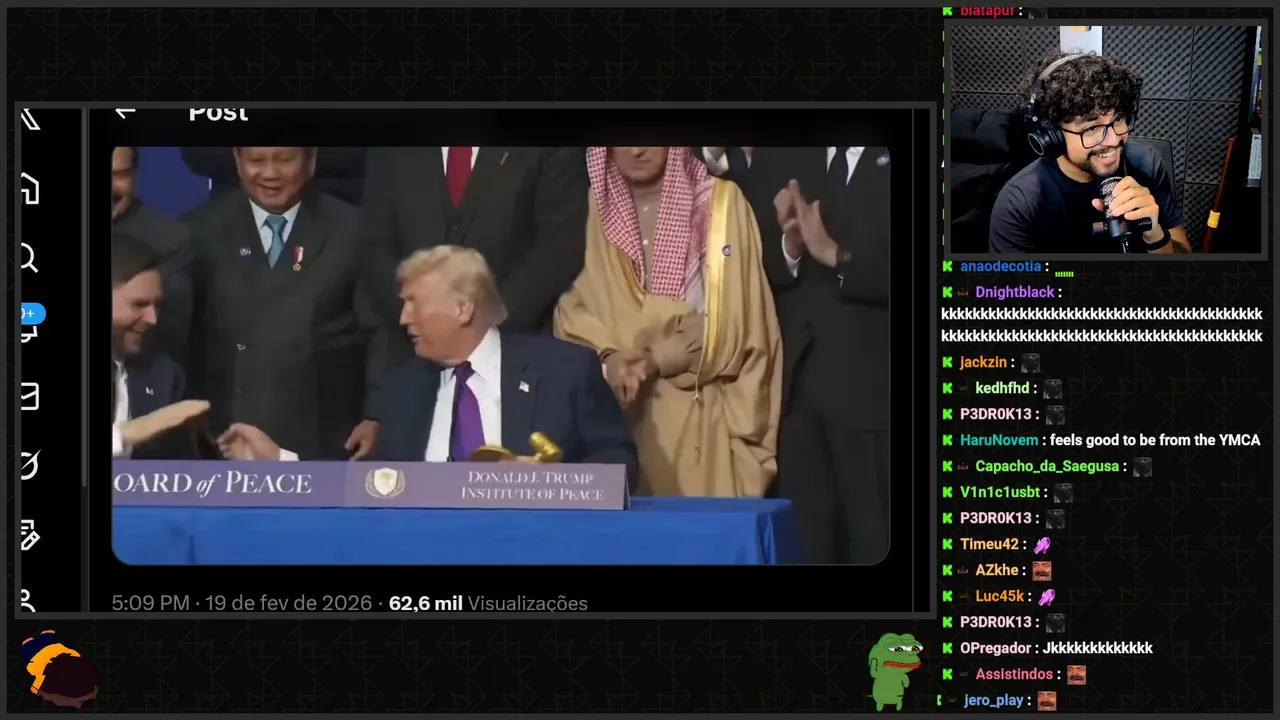
Task: Click the green emote after anaodecotia
Action: pyautogui.click(x=1064, y=272)
